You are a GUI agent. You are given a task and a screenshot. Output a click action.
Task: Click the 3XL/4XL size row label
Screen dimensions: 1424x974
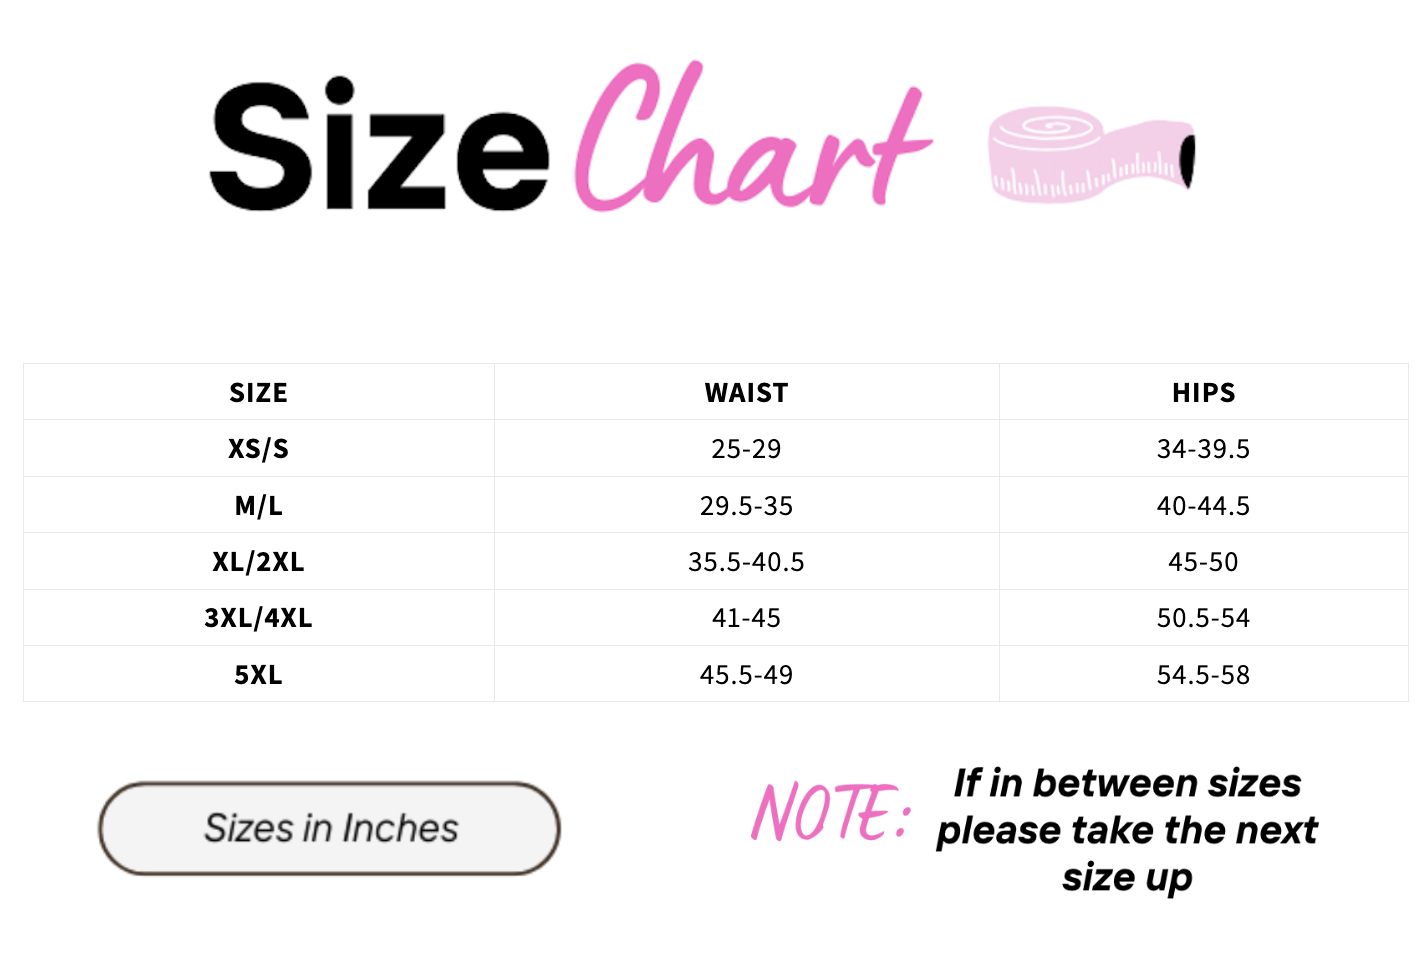pyautogui.click(x=258, y=618)
